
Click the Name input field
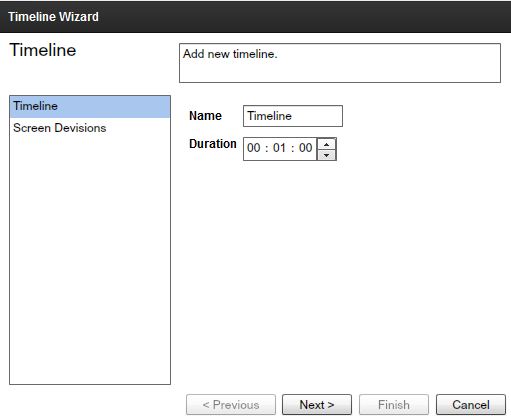coord(293,116)
